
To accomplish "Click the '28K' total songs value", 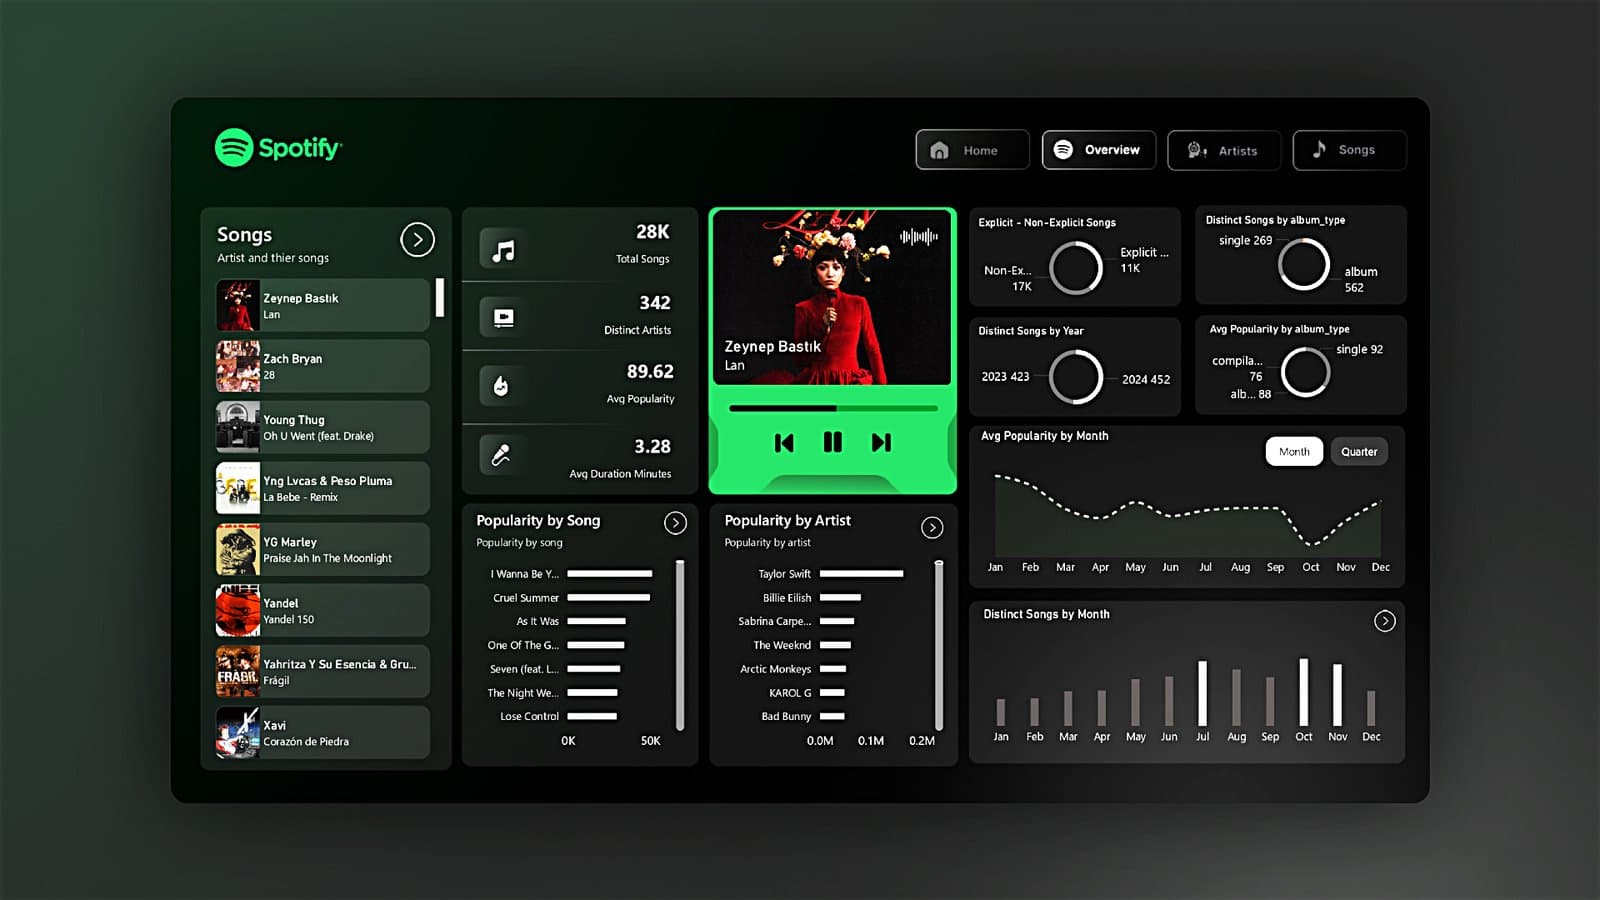I will (653, 232).
